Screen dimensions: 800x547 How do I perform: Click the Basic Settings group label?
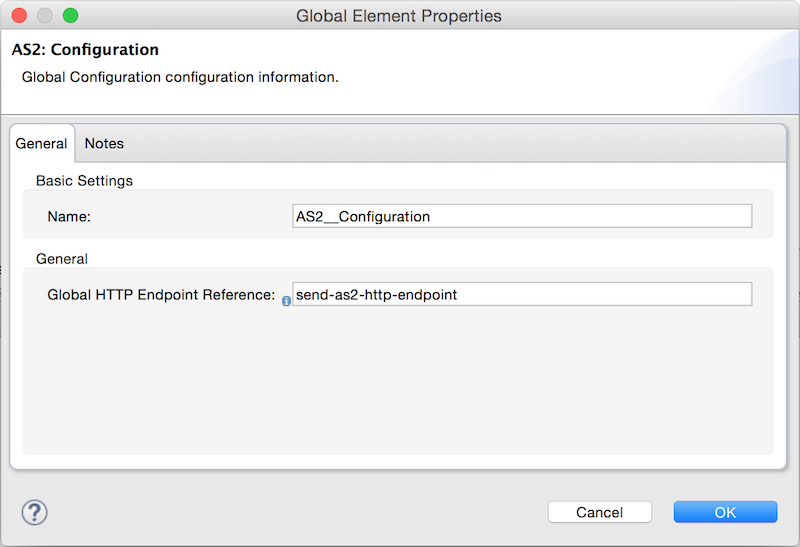(84, 181)
